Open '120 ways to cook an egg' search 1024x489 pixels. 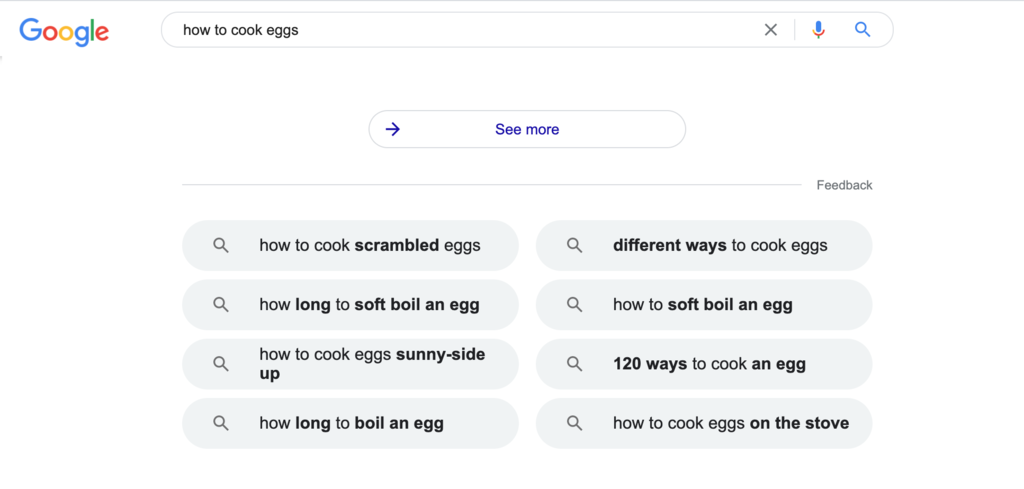[709, 364]
